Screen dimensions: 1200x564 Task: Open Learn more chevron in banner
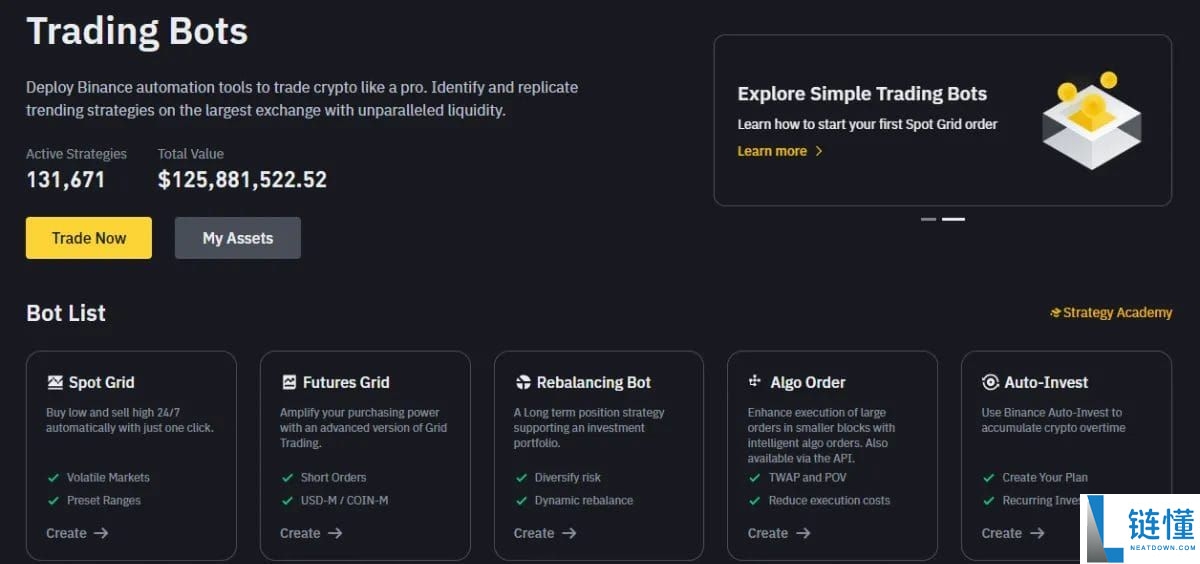tap(819, 151)
